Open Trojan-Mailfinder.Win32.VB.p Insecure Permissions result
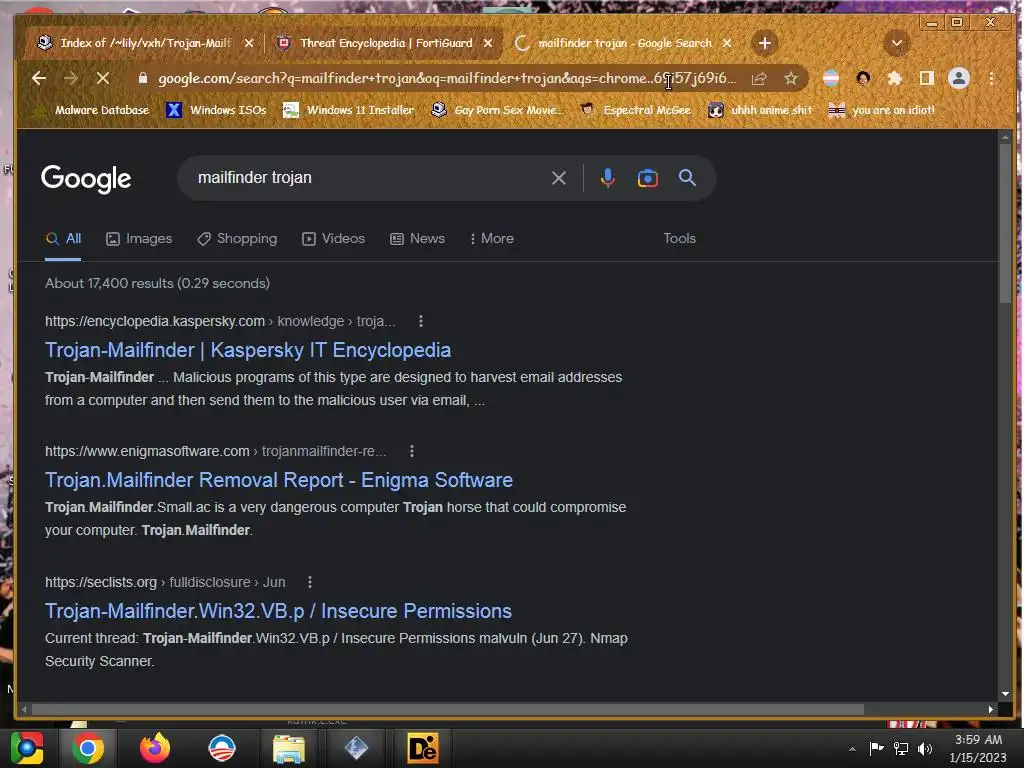The image size is (1024, 768). click(x=278, y=611)
